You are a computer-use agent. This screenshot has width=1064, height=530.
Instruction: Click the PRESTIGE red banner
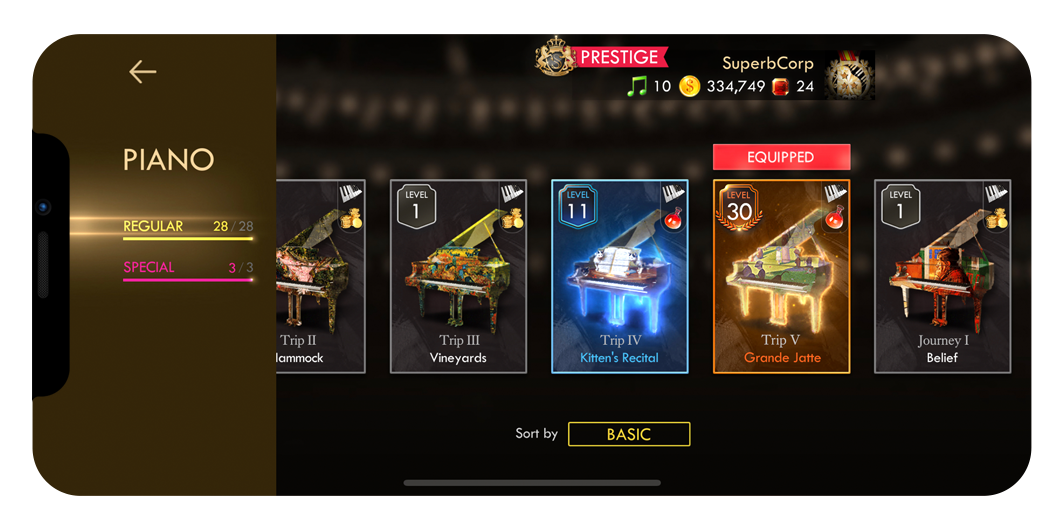(x=620, y=57)
